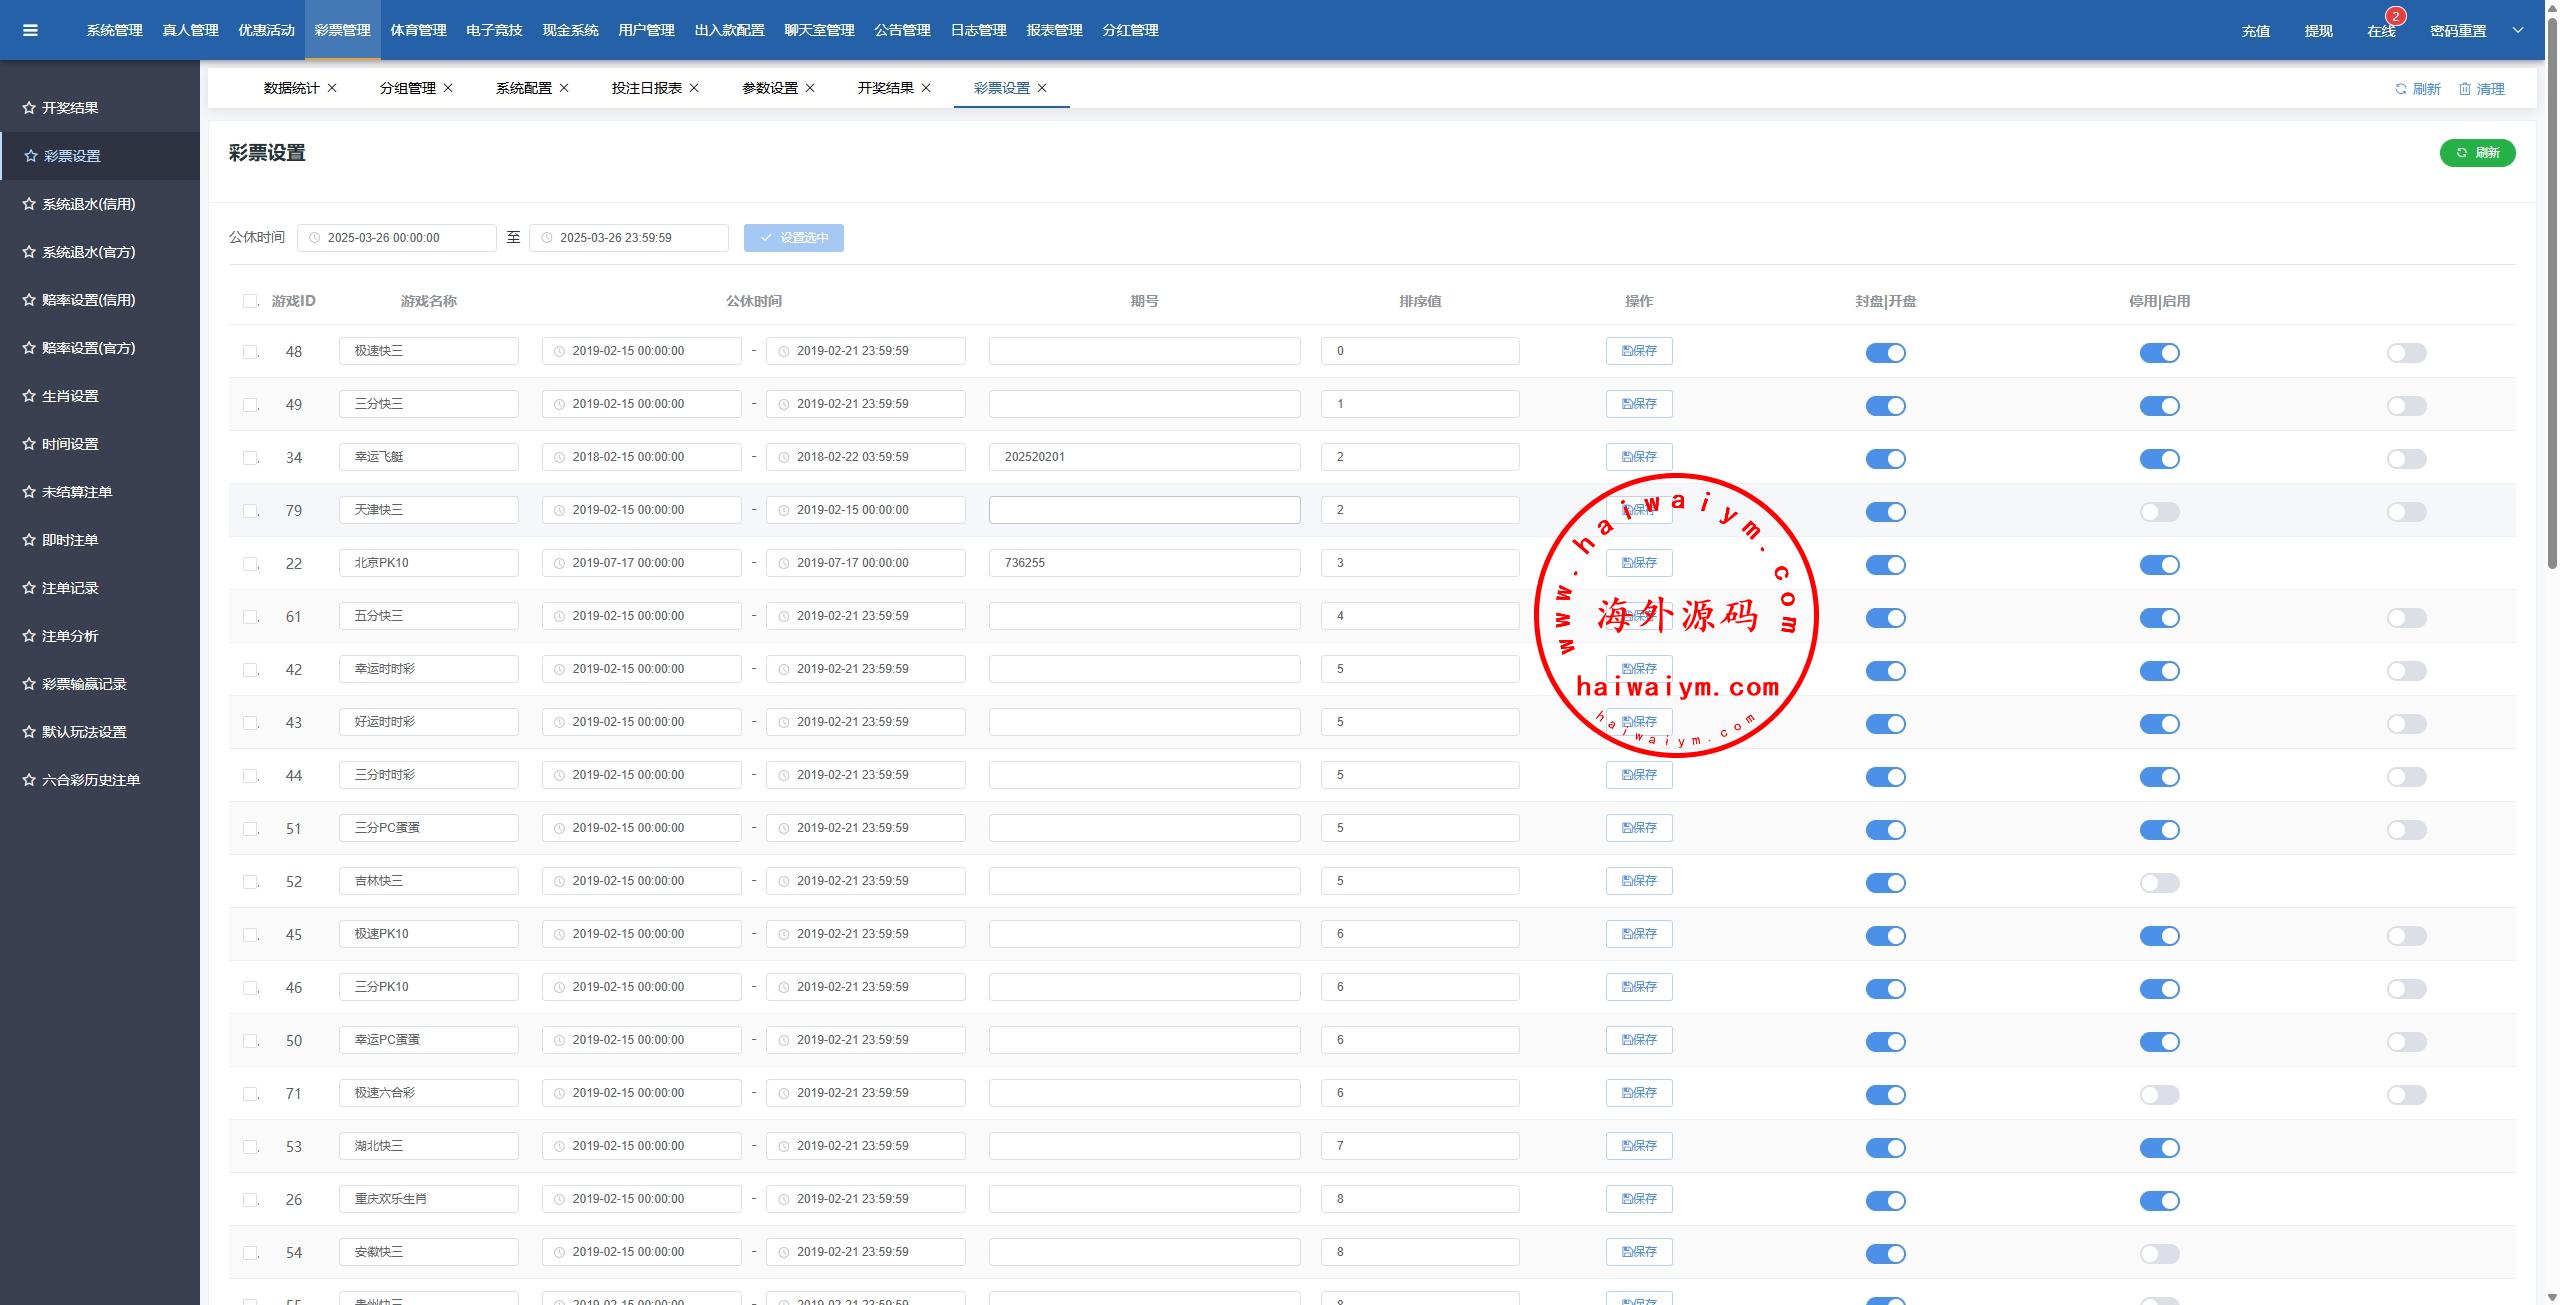This screenshot has width=2560, height=1305.
Task: Toggle 封盘|开盘 switch for 极速快三
Action: pos(1885,353)
